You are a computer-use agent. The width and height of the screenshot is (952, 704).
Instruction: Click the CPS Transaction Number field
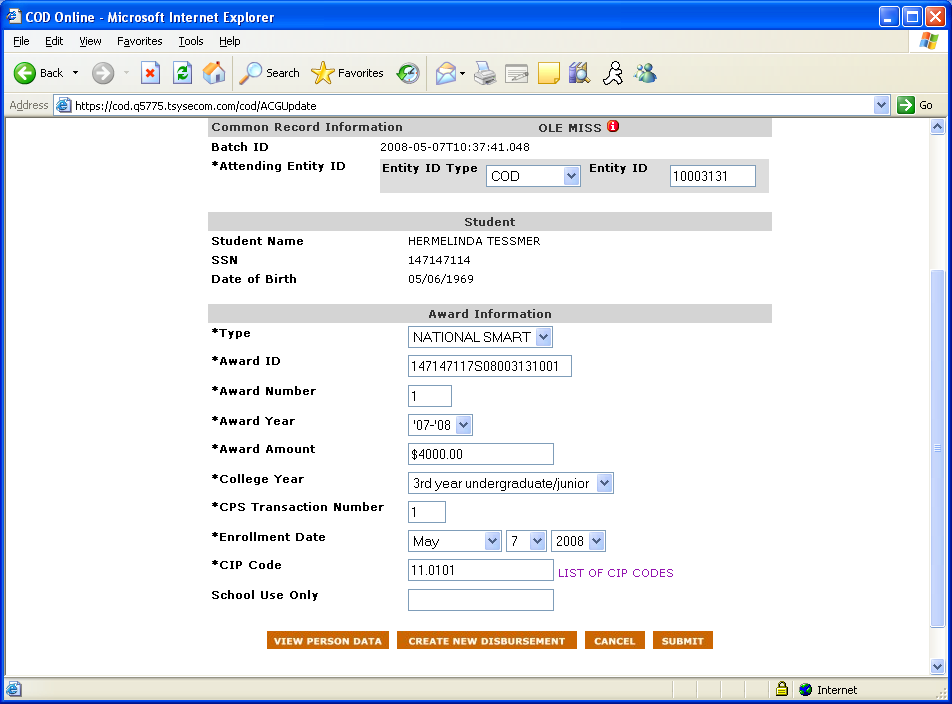(427, 512)
